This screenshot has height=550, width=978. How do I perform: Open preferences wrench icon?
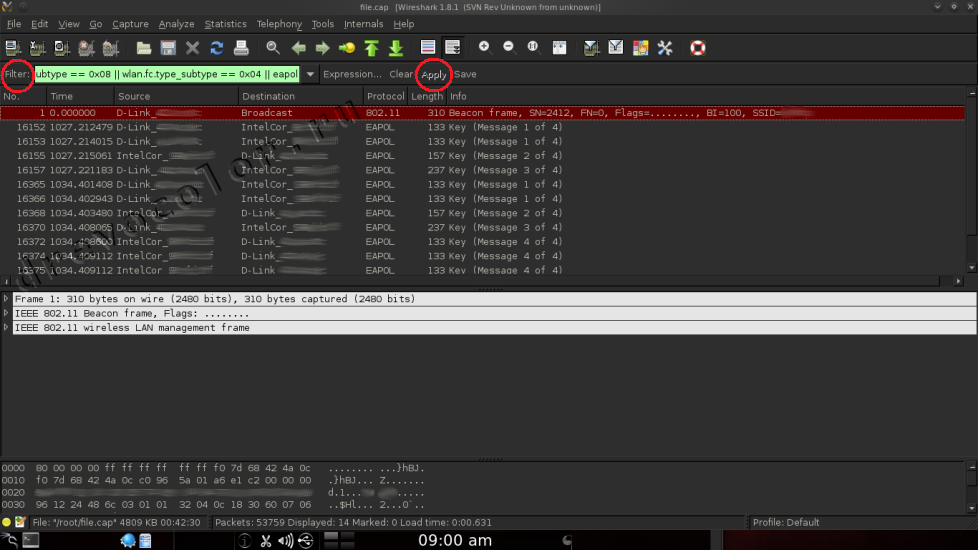pos(665,47)
